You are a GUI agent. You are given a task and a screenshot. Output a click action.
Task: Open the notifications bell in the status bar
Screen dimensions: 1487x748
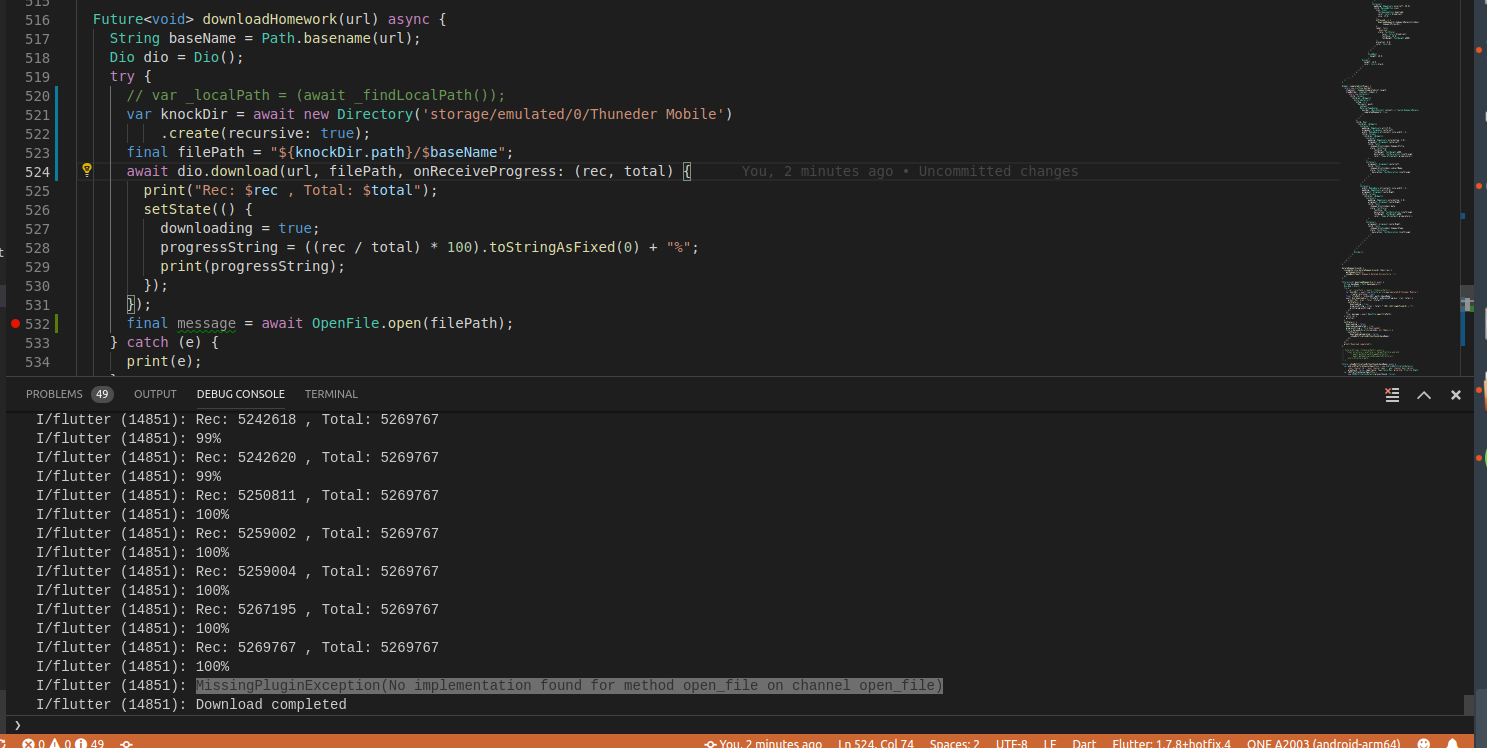click(x=1453, y=743)
